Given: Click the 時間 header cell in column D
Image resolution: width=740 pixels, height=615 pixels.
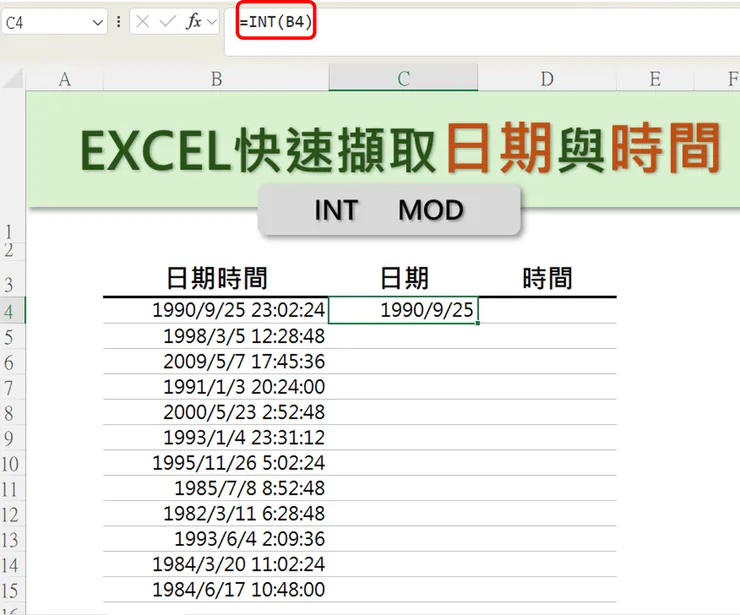Looking at the screenshot, I should point(547,278).
